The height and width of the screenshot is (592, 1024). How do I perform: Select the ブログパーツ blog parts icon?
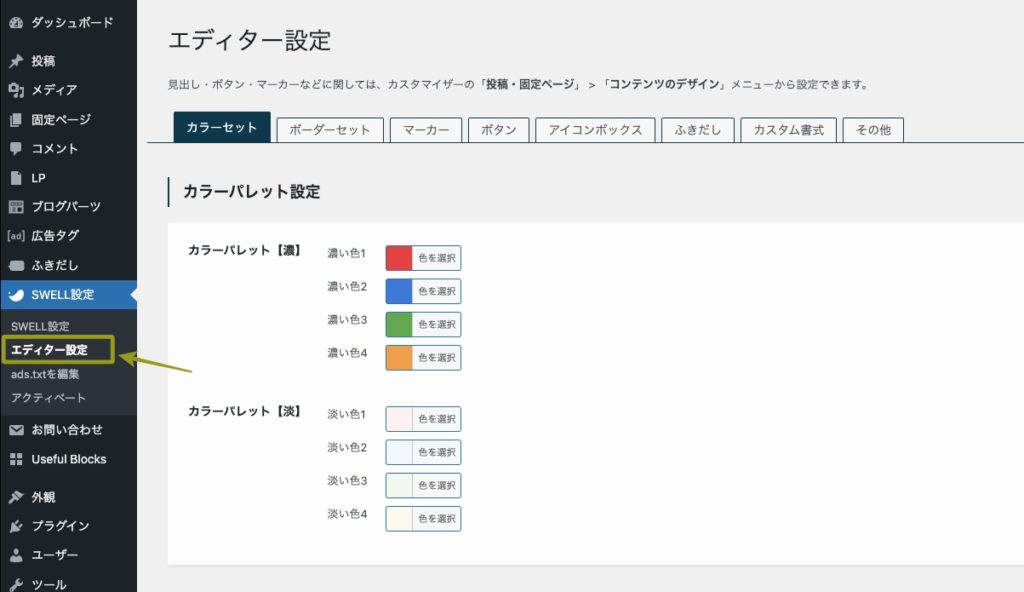tap(15, 207)
